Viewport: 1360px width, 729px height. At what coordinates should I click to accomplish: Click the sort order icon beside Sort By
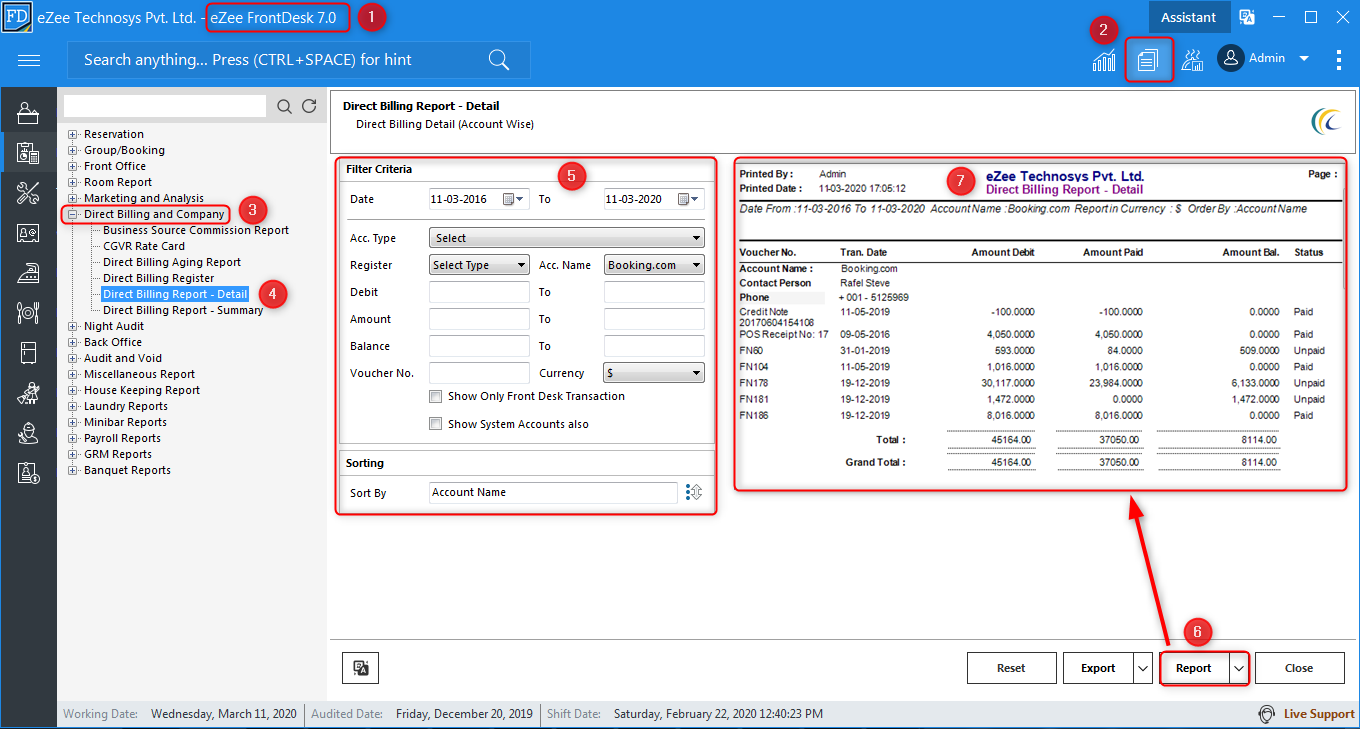point(694,492)
